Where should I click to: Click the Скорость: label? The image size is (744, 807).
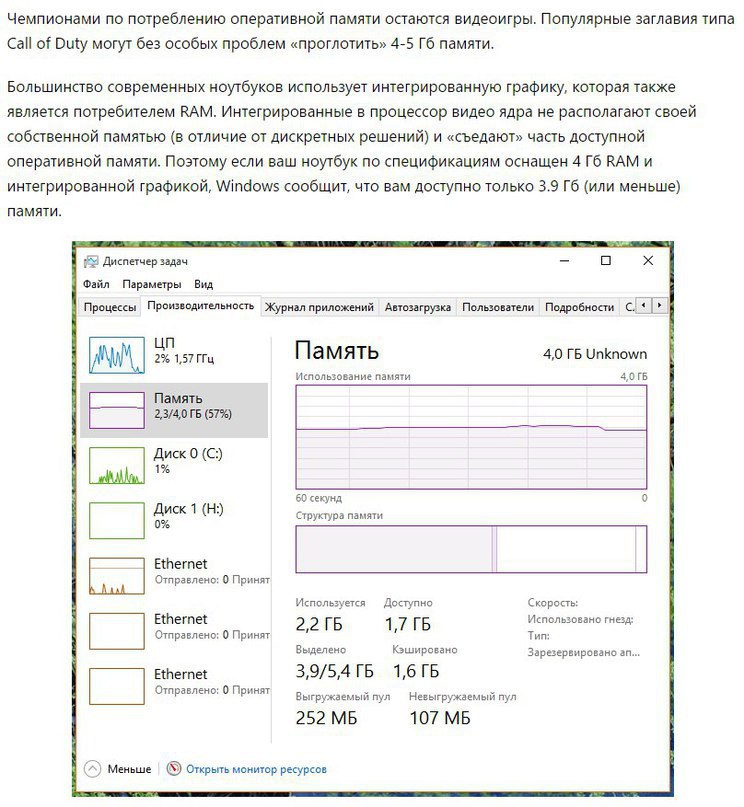(553, 603)
